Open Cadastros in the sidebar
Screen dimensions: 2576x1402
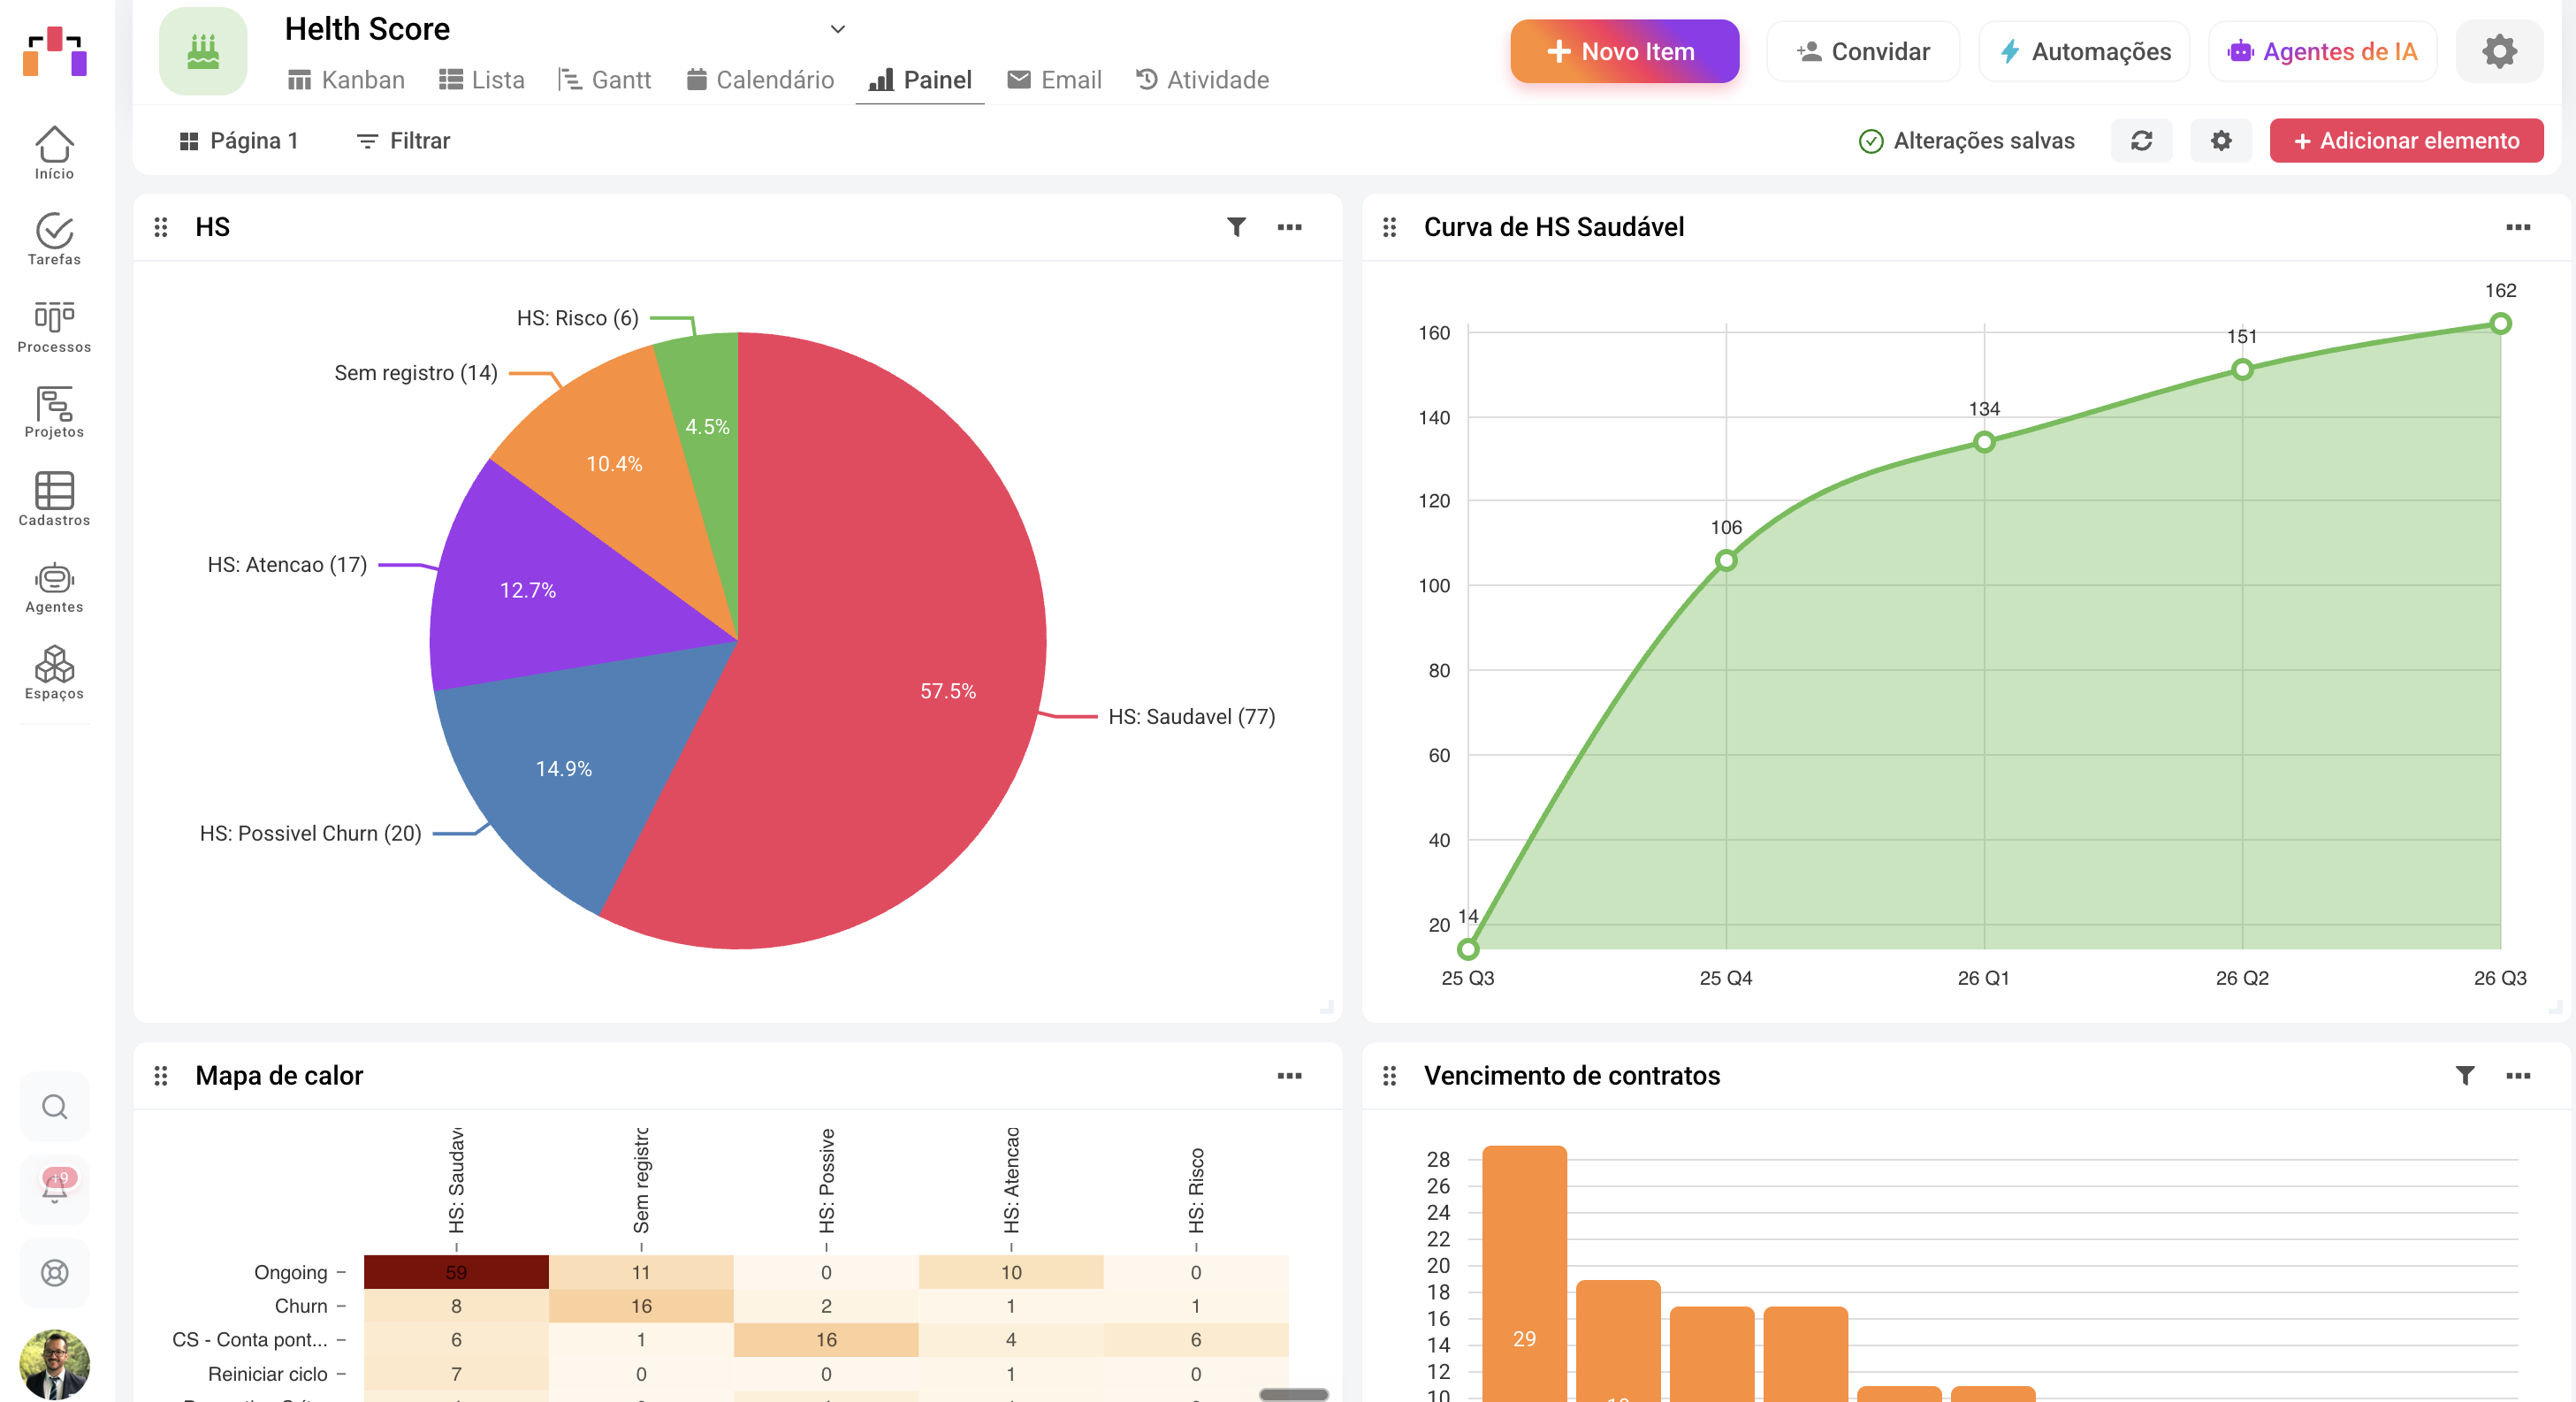click(x=54, y=499)
